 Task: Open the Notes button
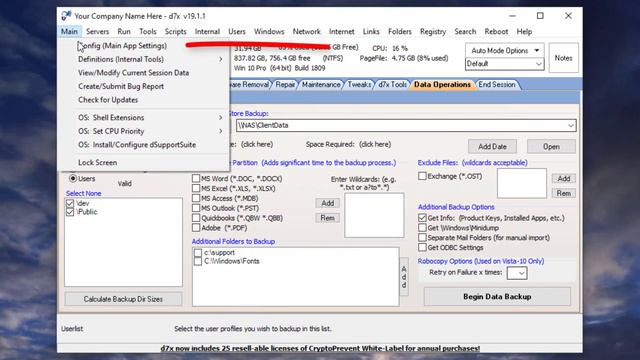click(x=563, y=58)
